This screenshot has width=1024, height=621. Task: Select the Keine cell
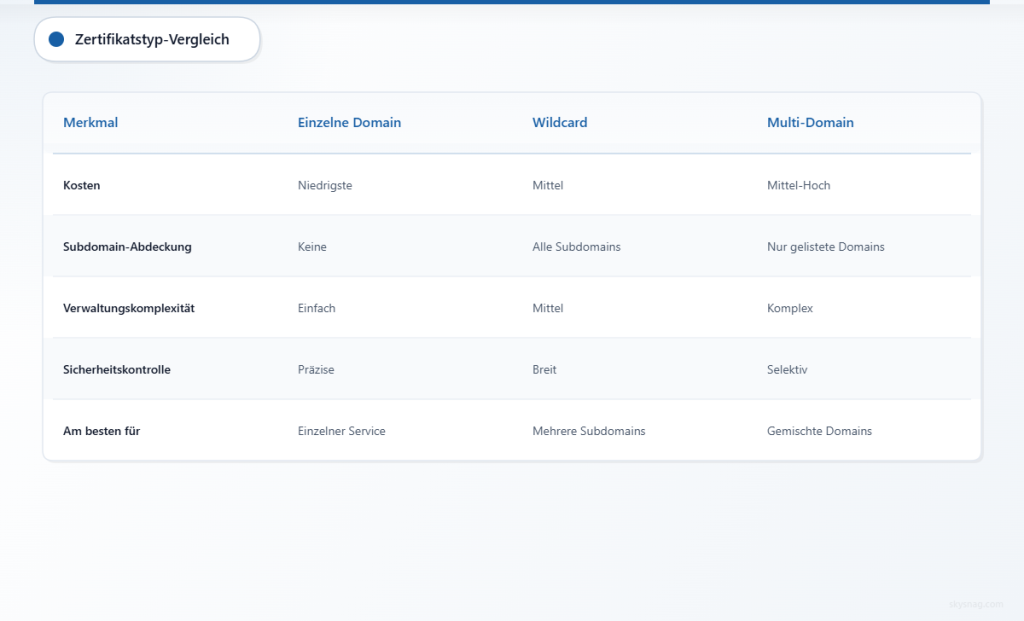coord(312,247)
